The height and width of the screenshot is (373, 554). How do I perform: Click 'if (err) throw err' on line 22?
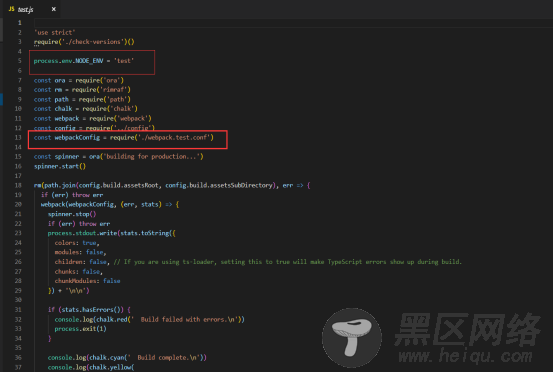pyautogui.click(x=79, y=224)
